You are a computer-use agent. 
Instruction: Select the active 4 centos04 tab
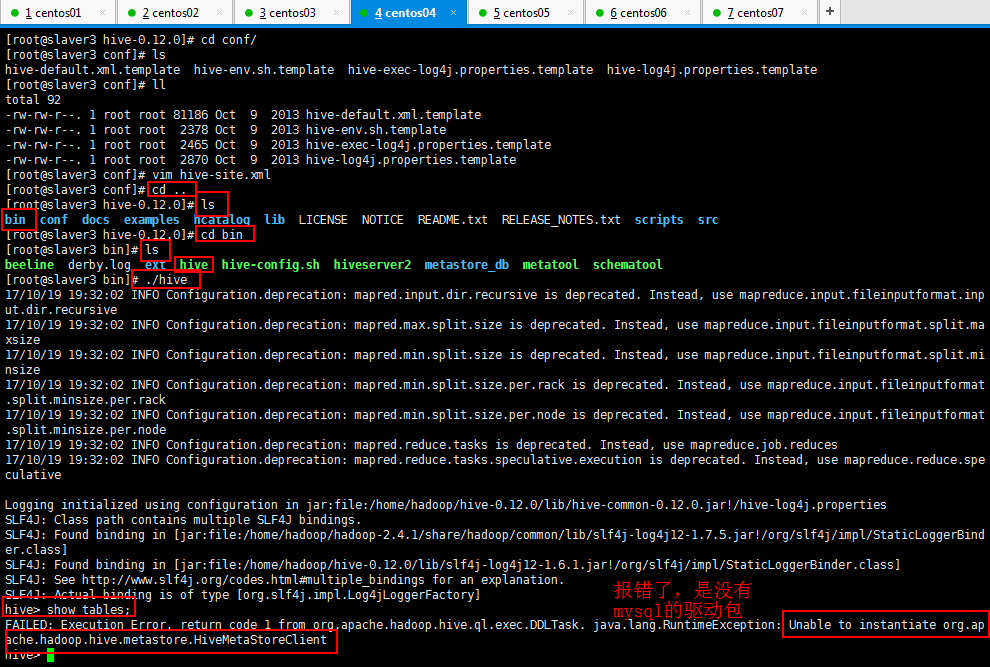tap(409, 13)
